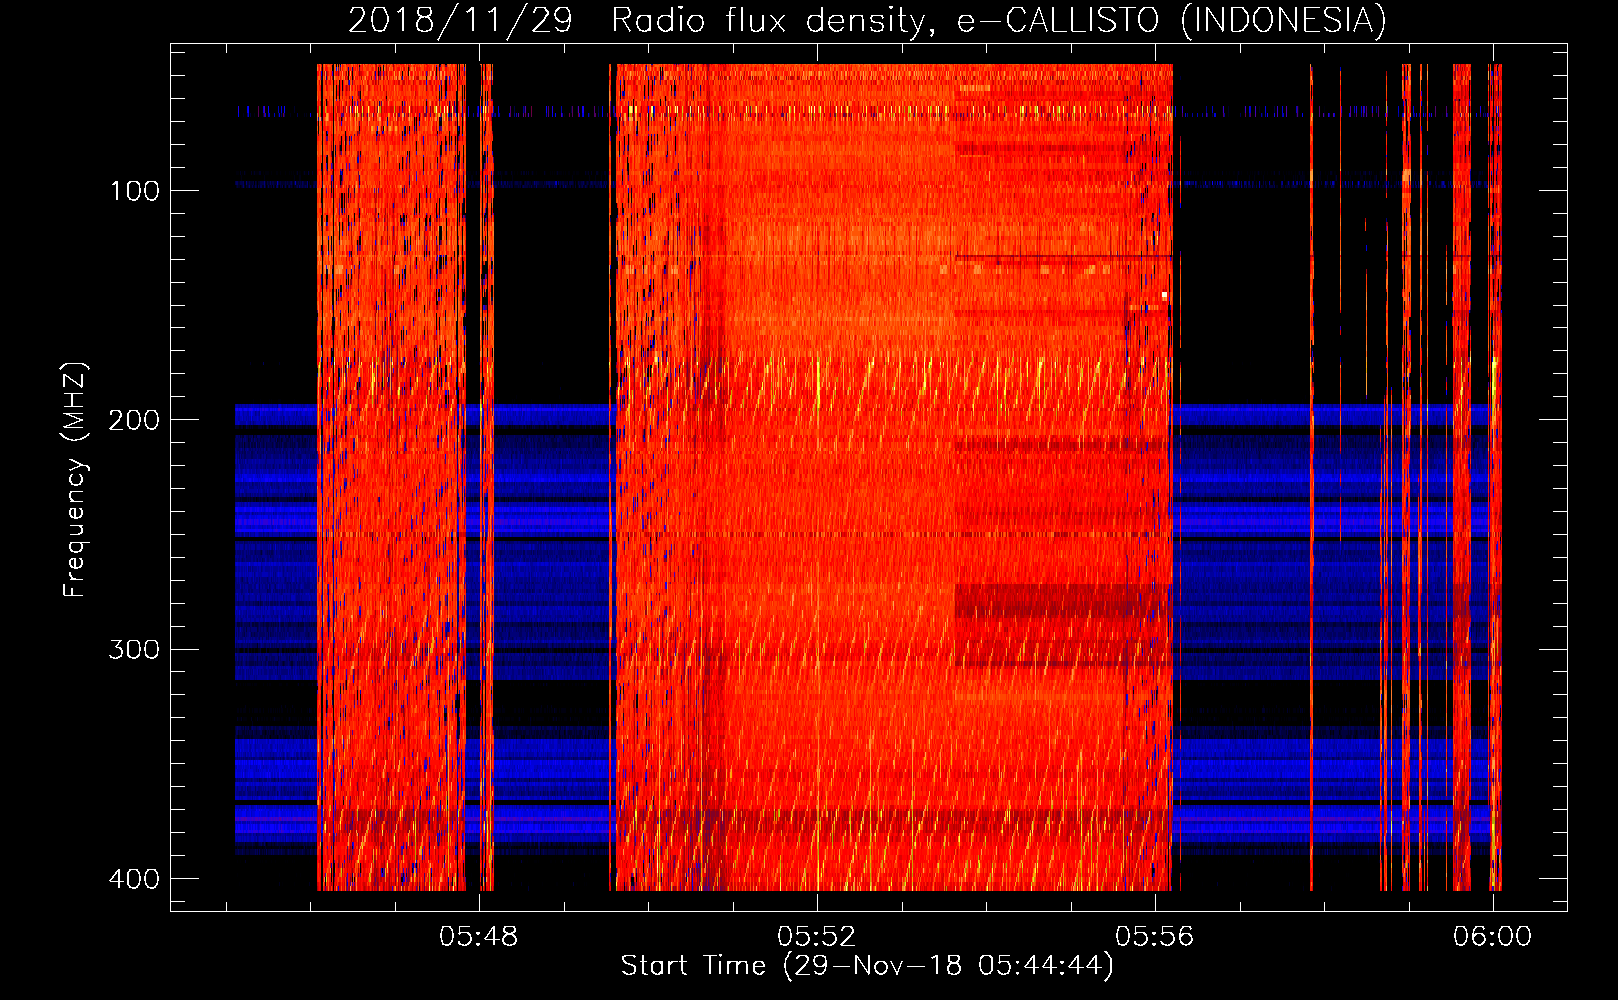Click the '05:56' time tick label

pos(1155,936)
